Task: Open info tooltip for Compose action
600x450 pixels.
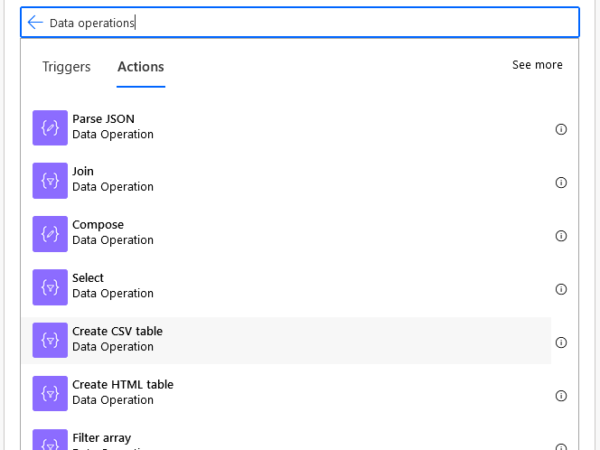Action: point(561,236)
